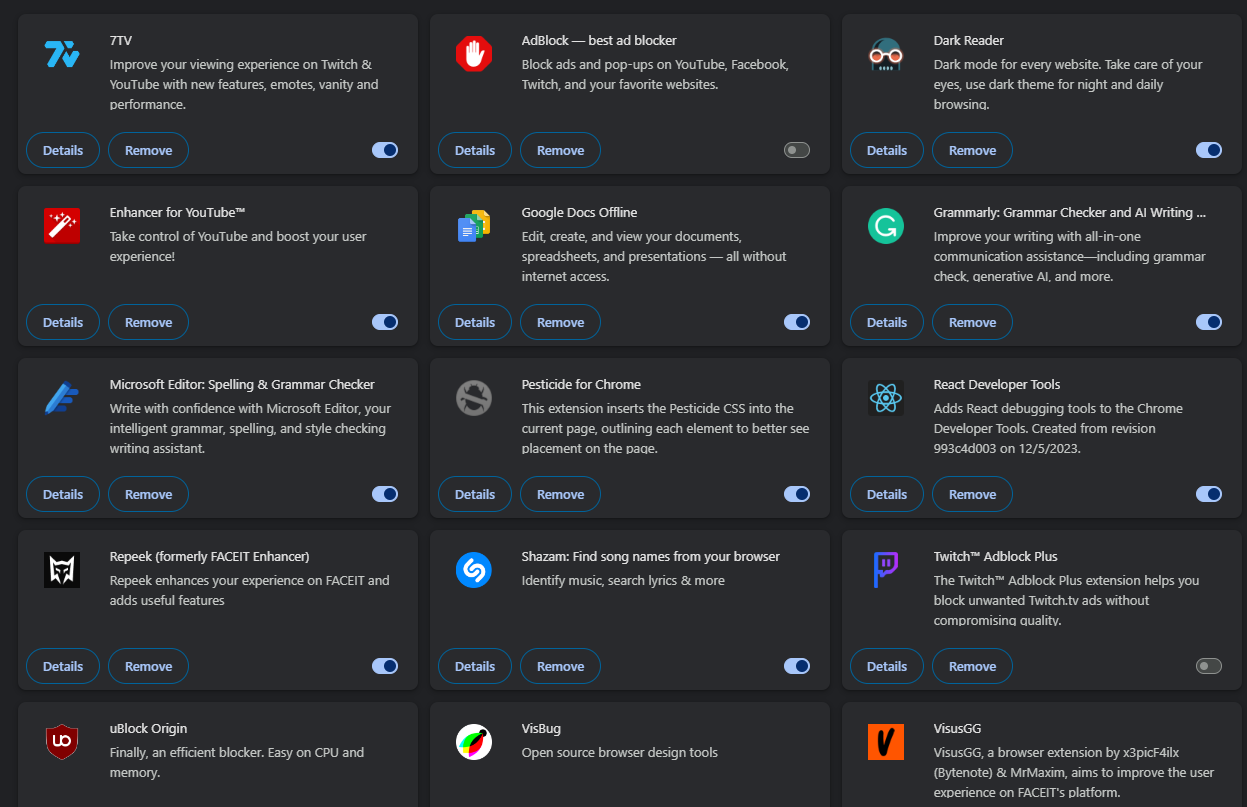Turn on Twitch Adblock Plus toggle

(1209, 666)
